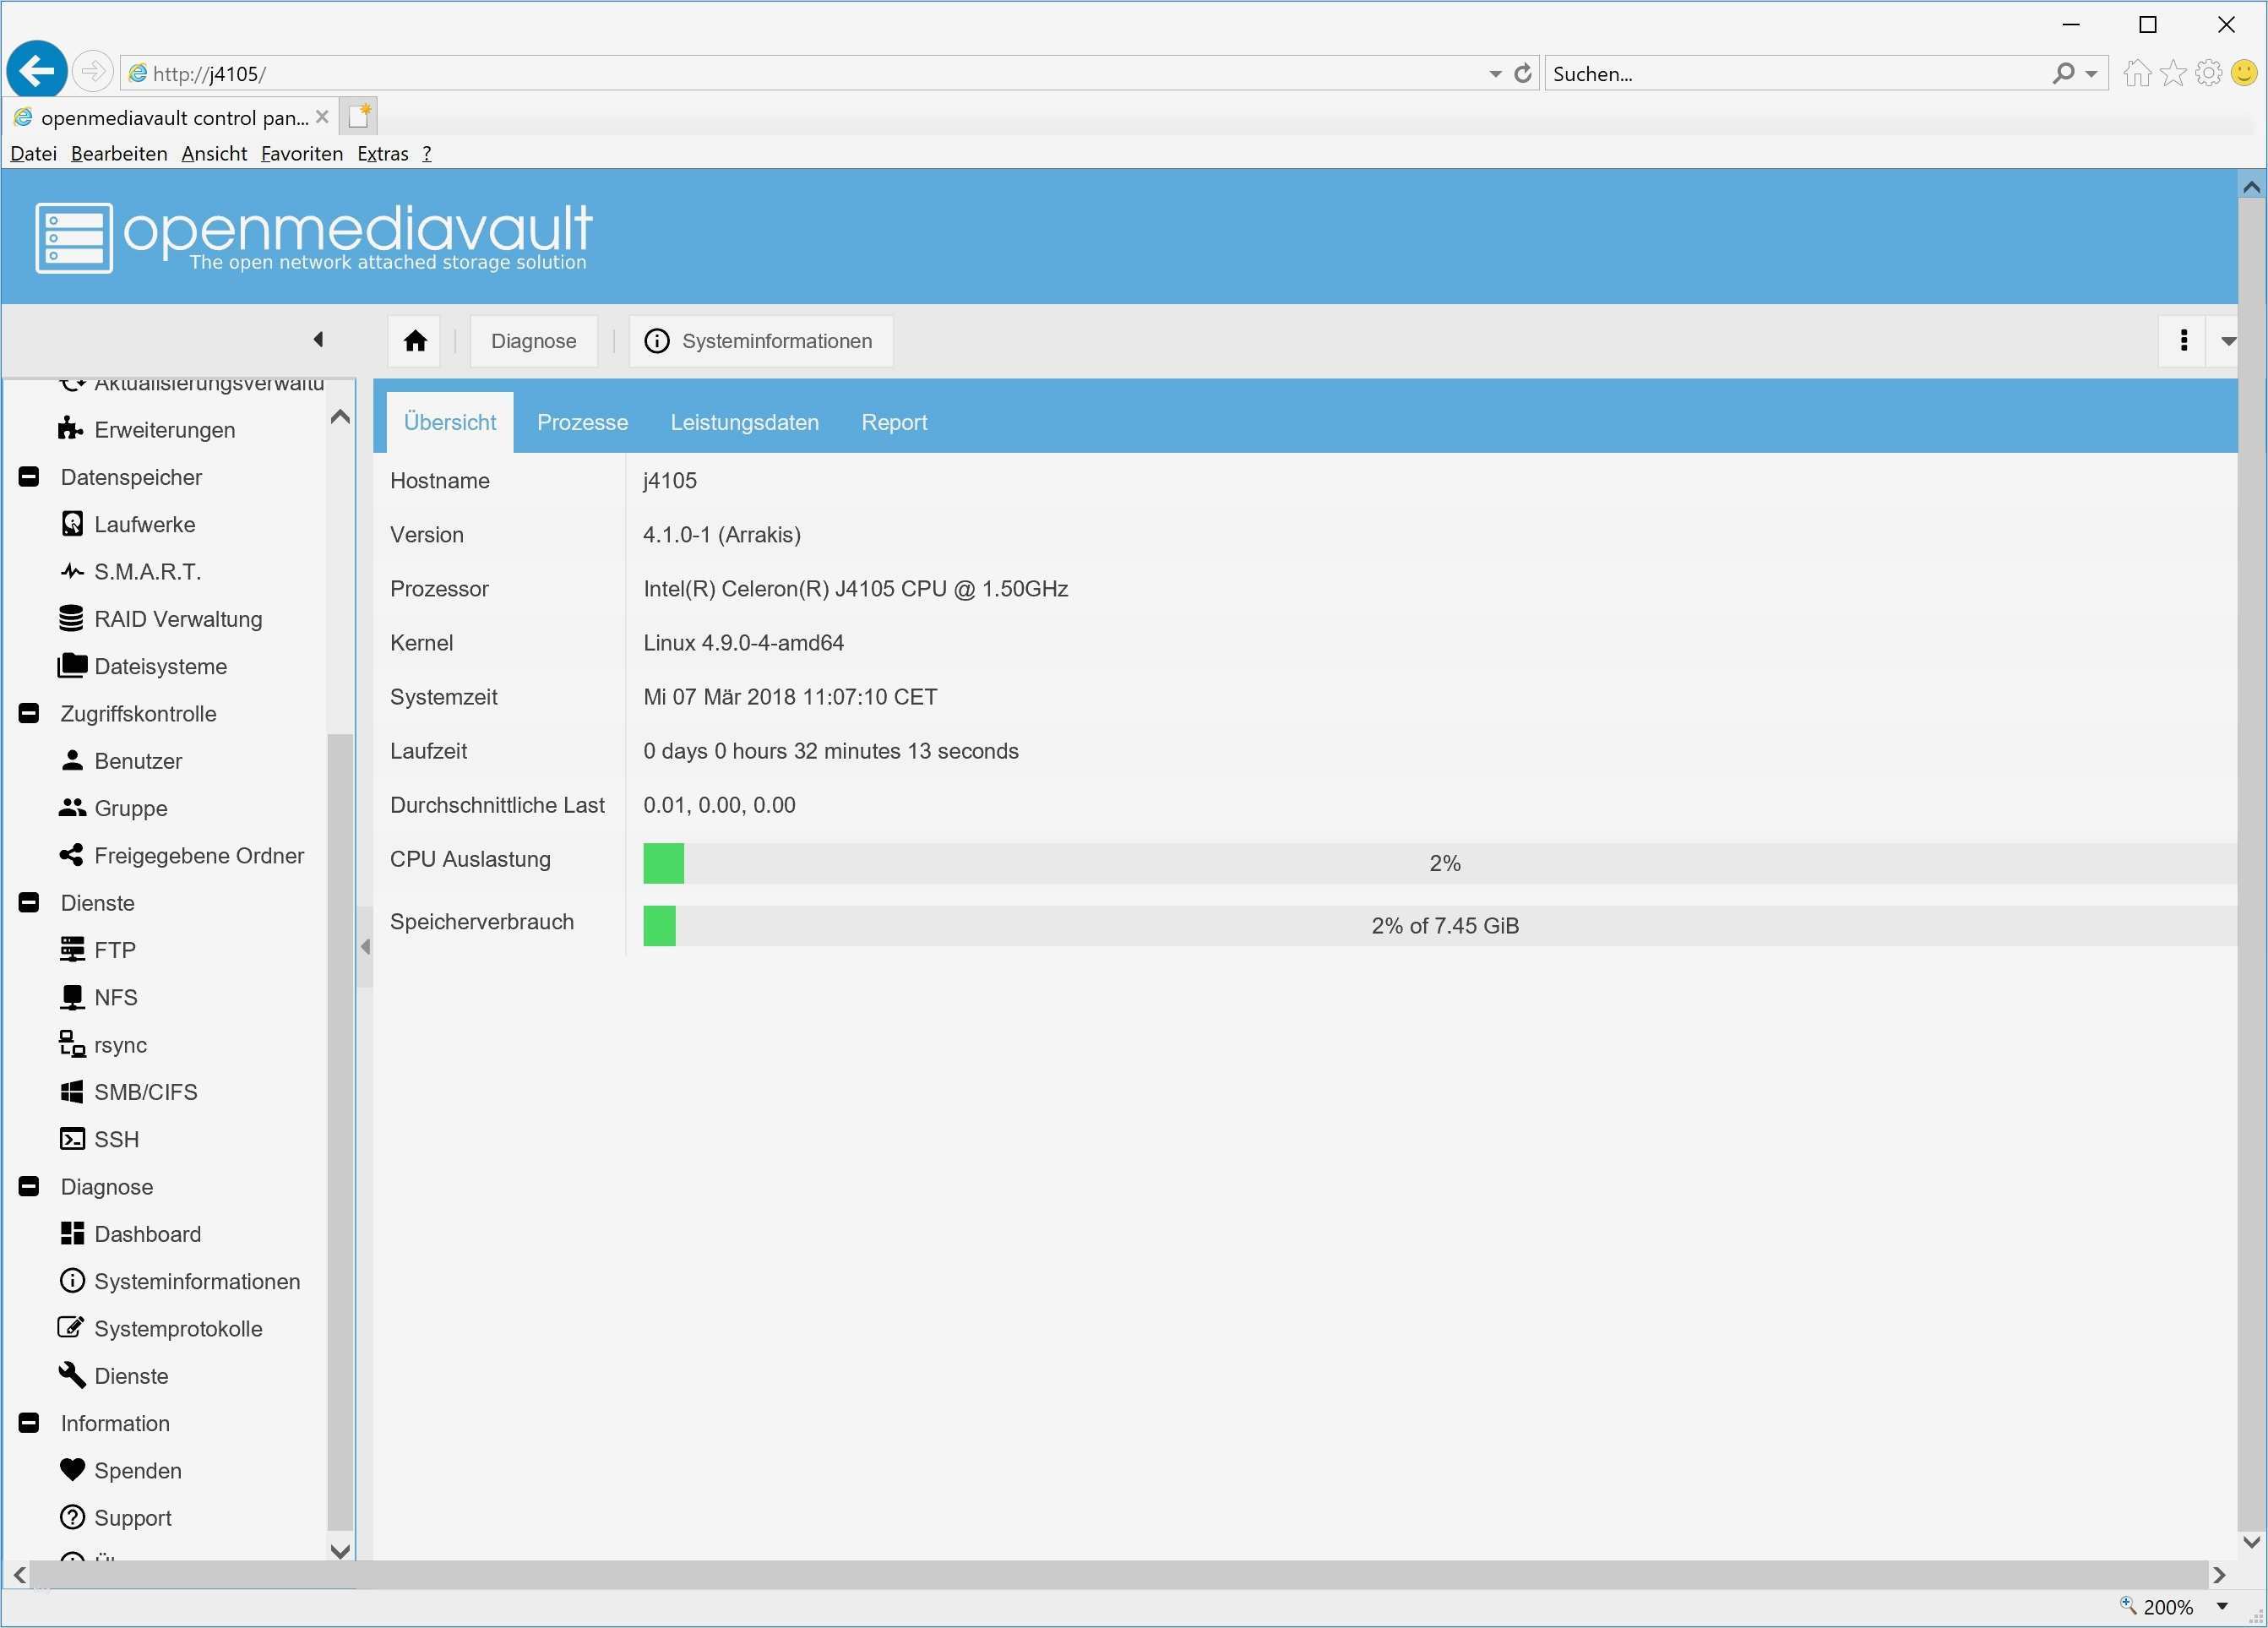Viewport: 2268px width, 1628px height.
Task: Click the Diagnose breadcrumb button
Action: tap(533, 341)
